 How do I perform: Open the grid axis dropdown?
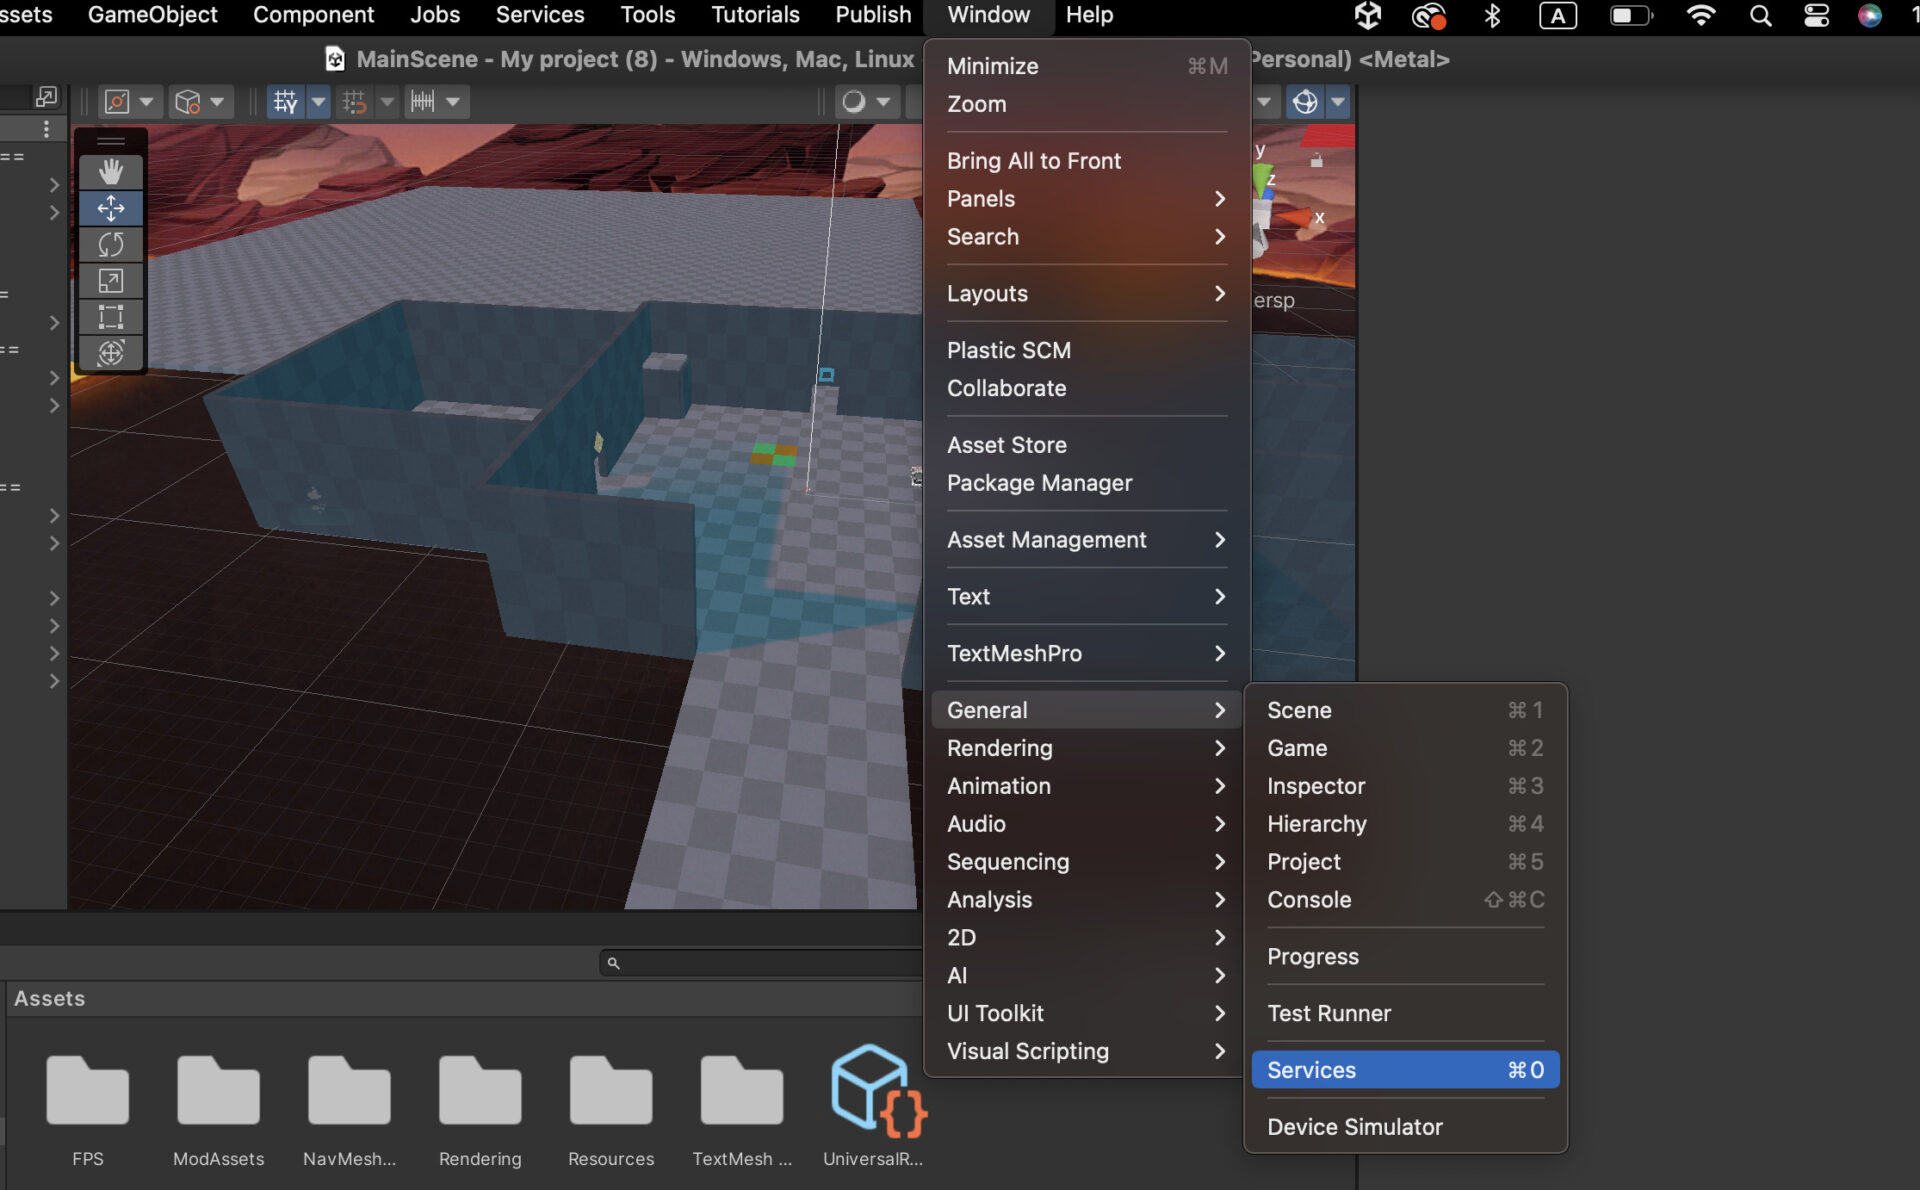pos(318,101)
